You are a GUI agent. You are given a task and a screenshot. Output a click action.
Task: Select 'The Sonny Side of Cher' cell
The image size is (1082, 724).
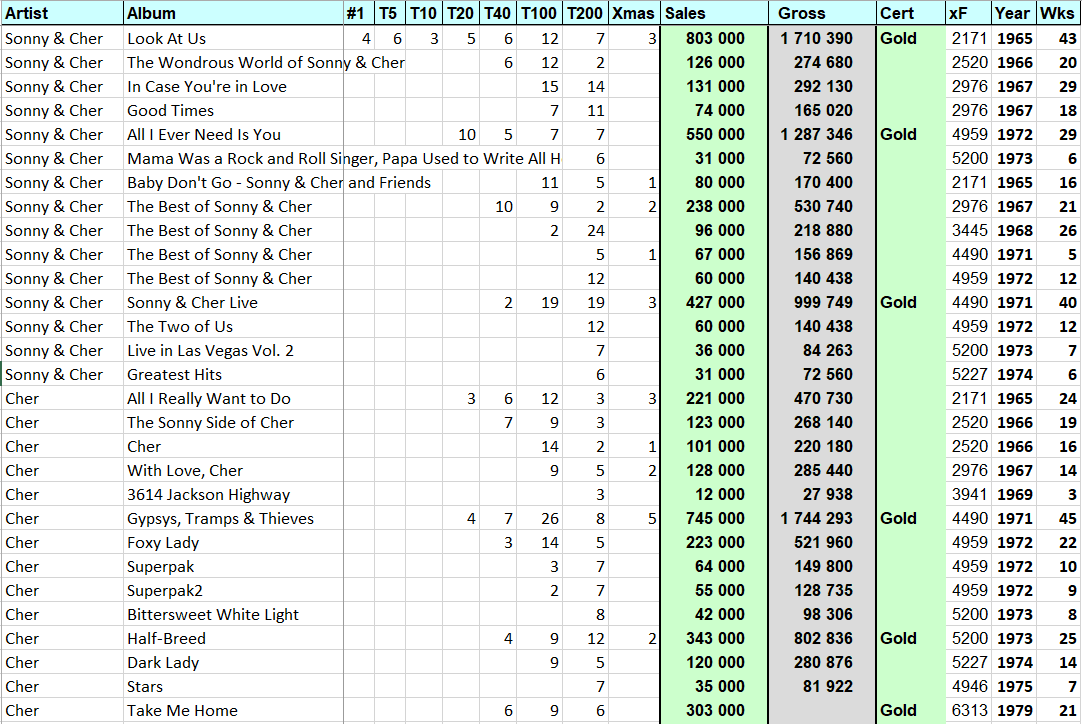click(233, 422)
